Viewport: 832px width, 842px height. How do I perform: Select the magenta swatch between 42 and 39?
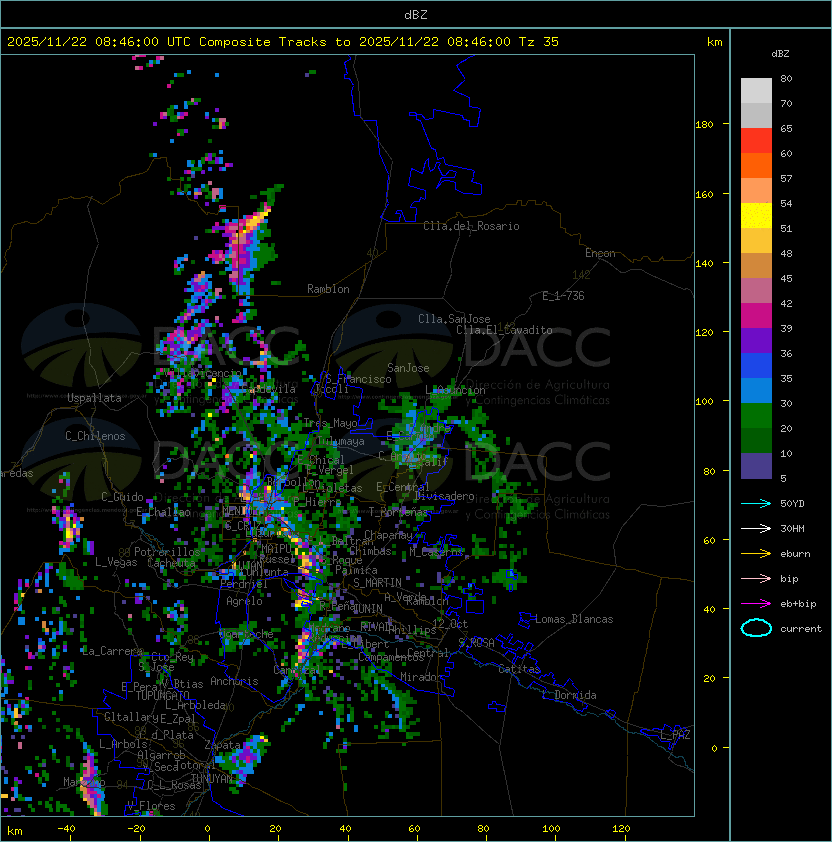[756, 316]
